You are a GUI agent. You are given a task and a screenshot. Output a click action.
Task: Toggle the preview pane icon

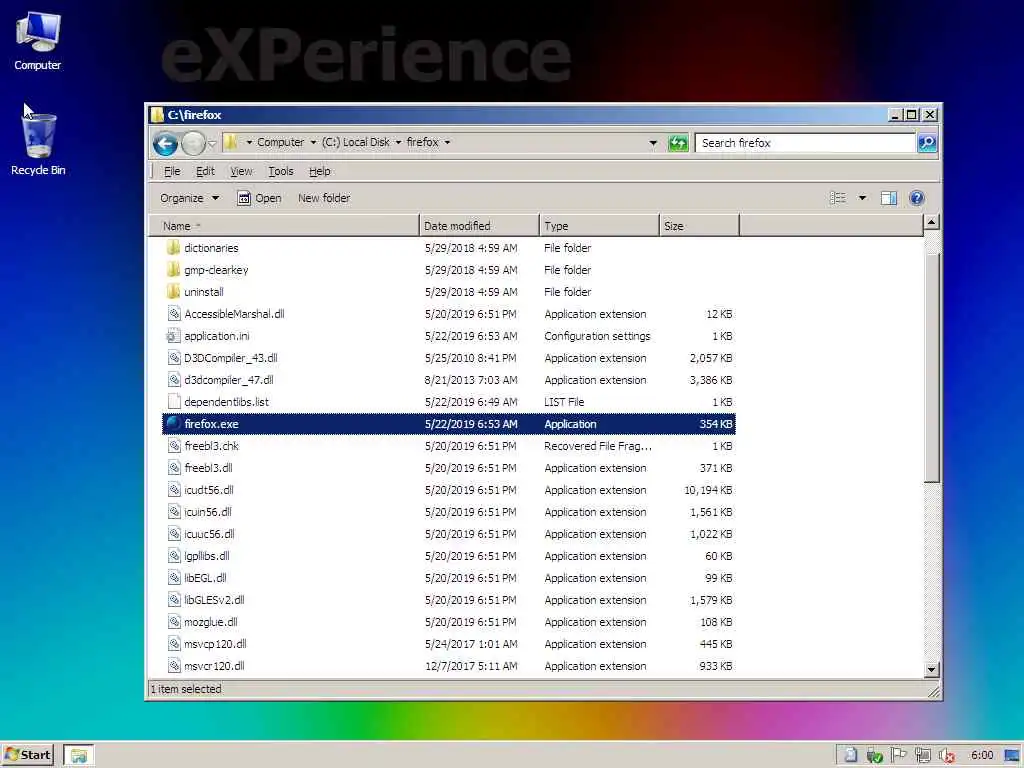point(888,198)
